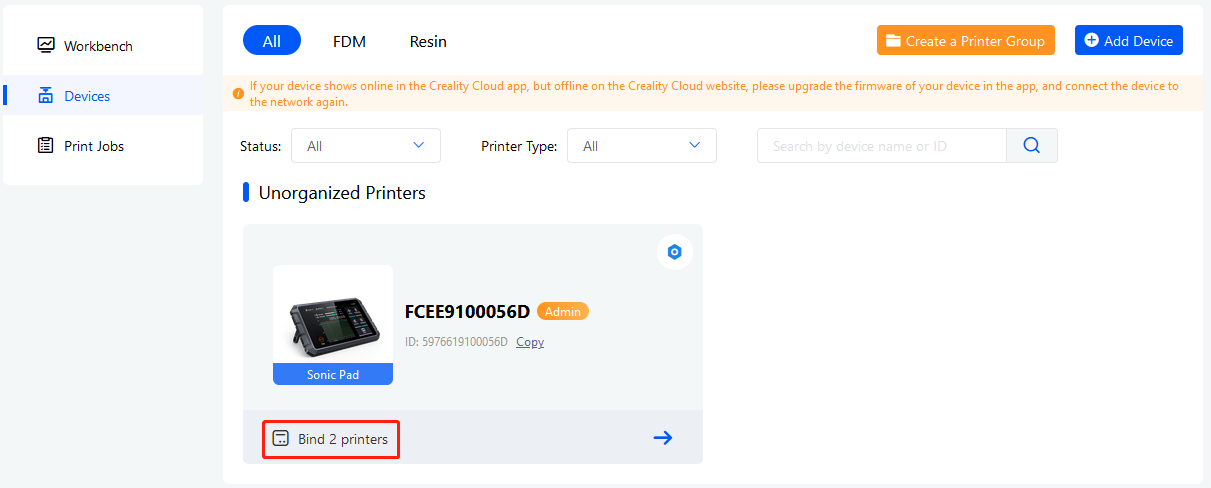
Task: Click the Workbench chart icon
Action: click(x=46, y=45)
